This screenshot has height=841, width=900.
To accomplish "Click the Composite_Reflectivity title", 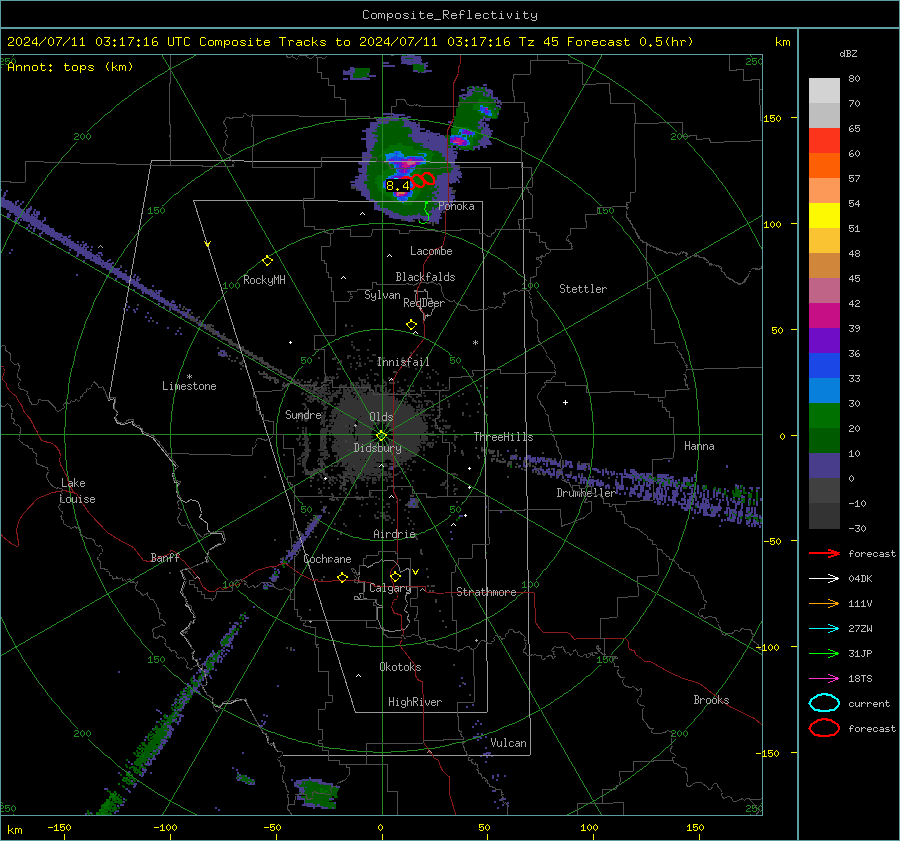I will click(450, 15).
